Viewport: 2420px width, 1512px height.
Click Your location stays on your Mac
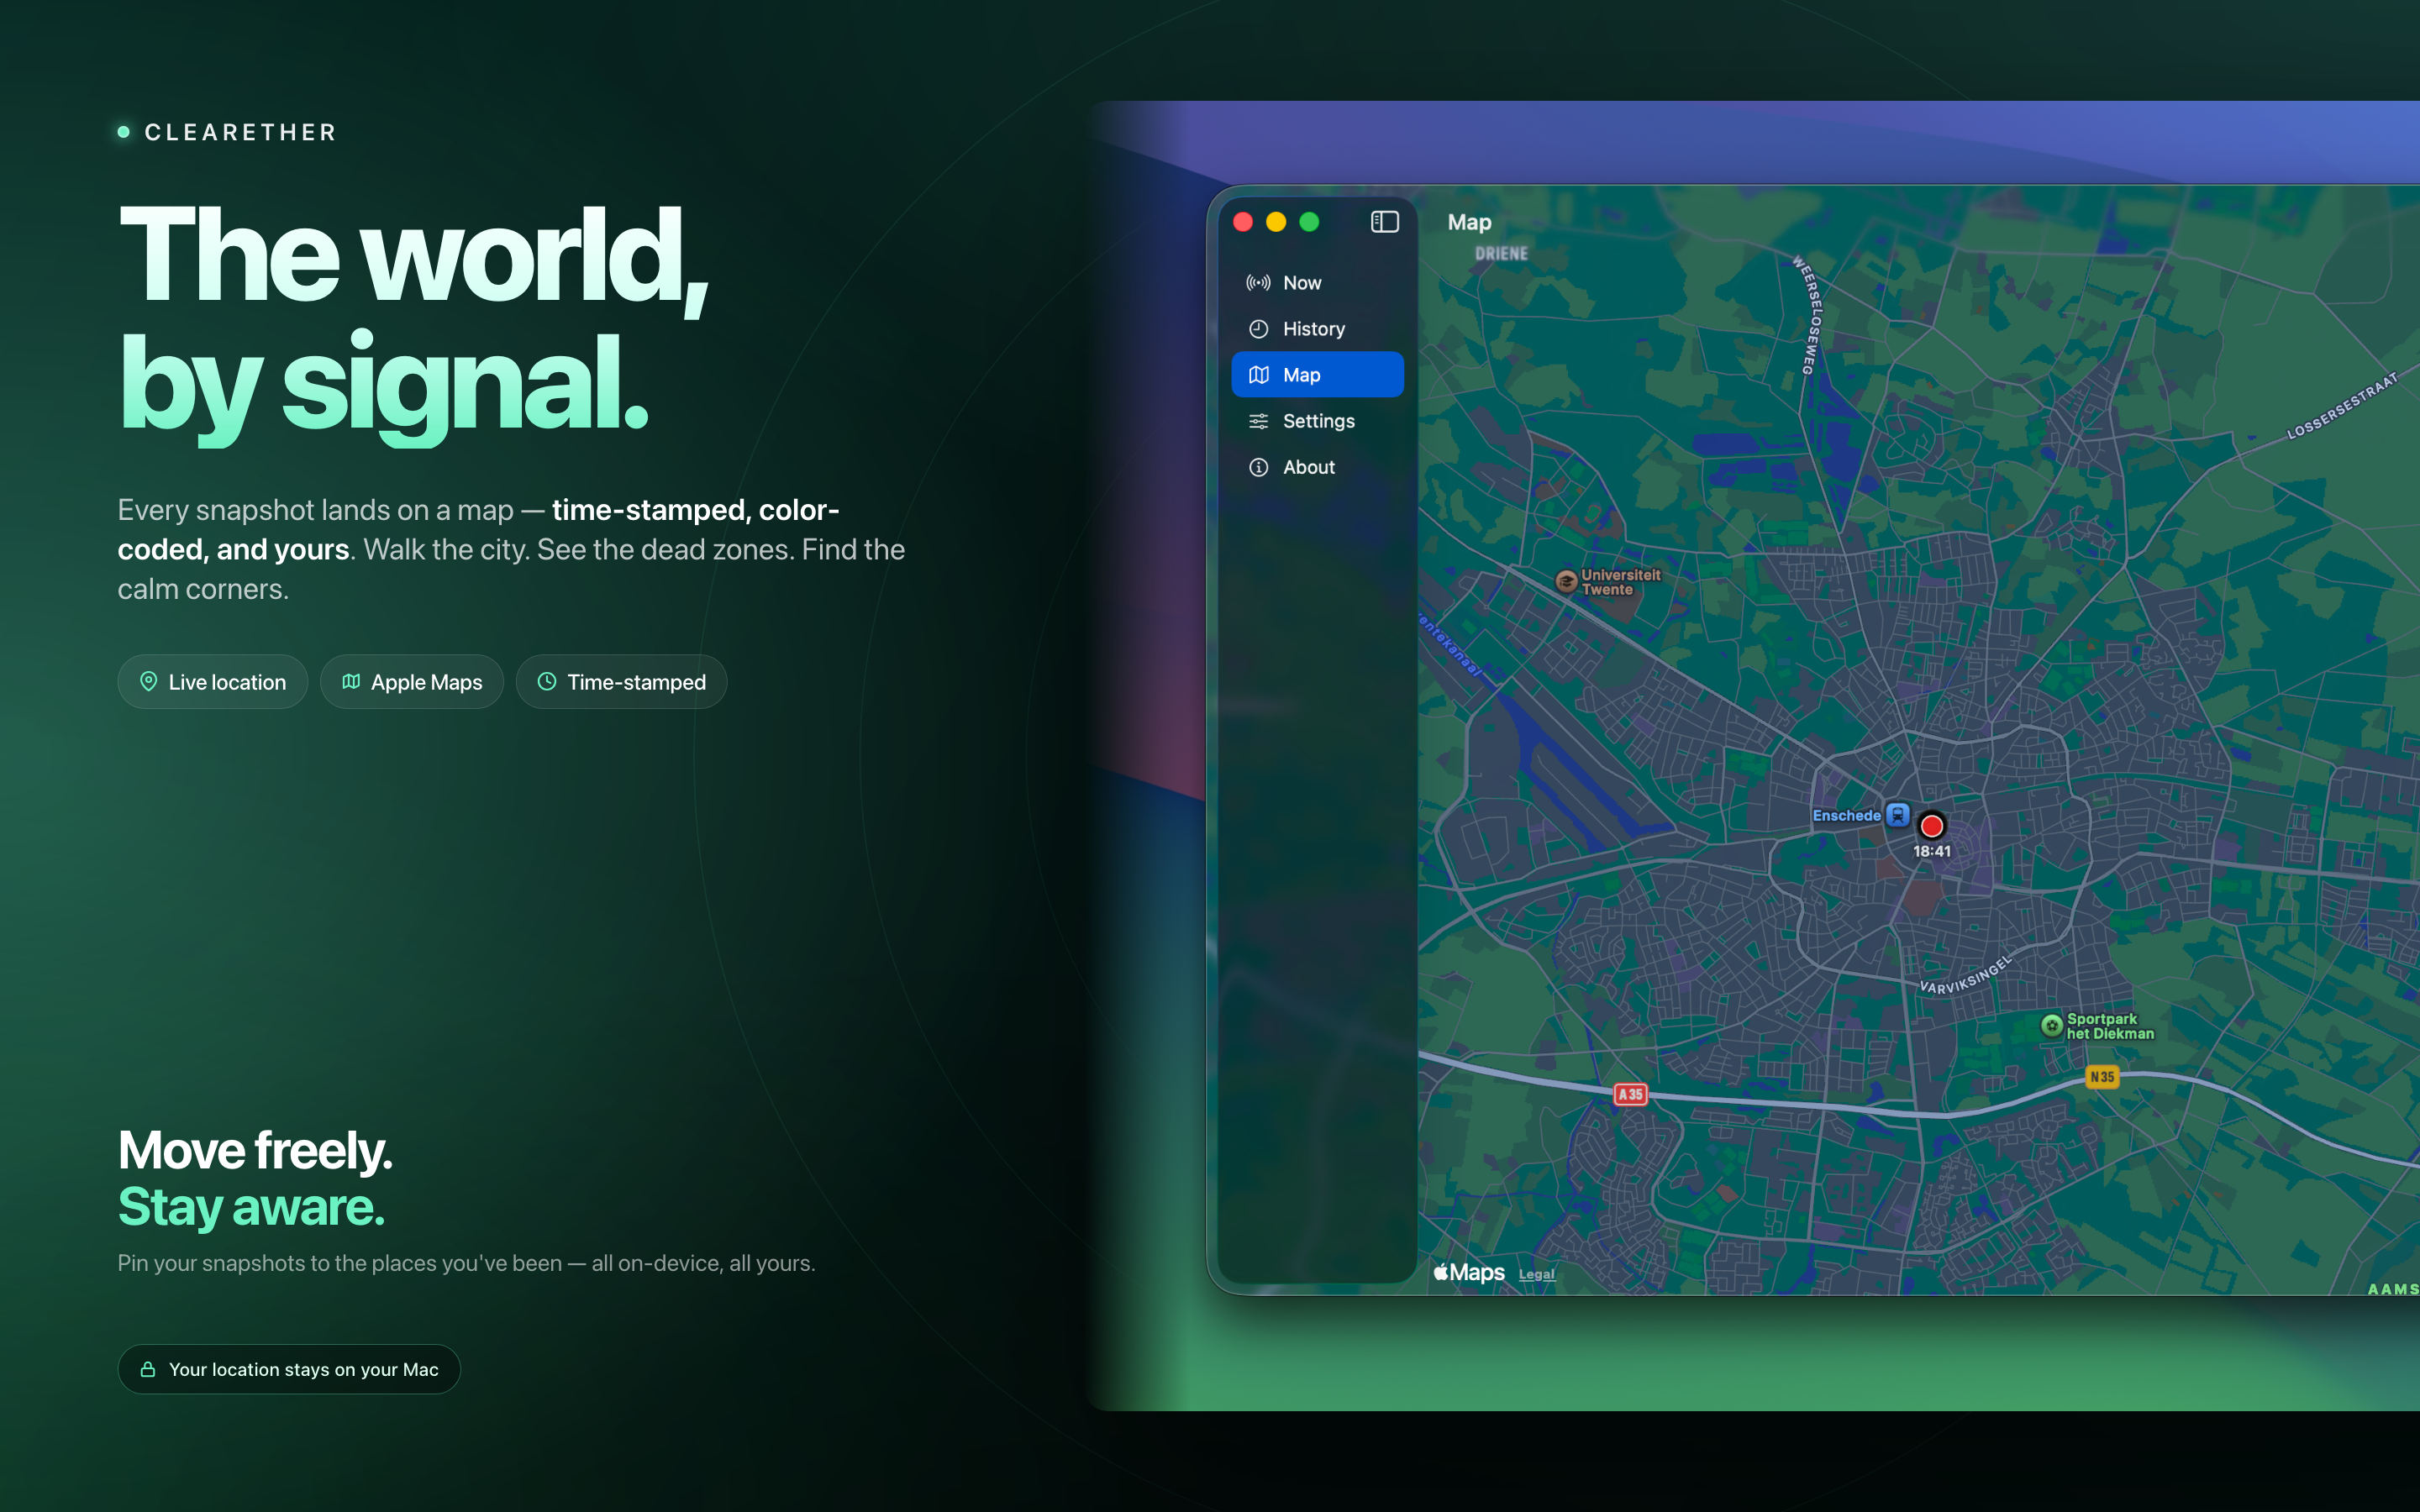tap(289, 1369)
